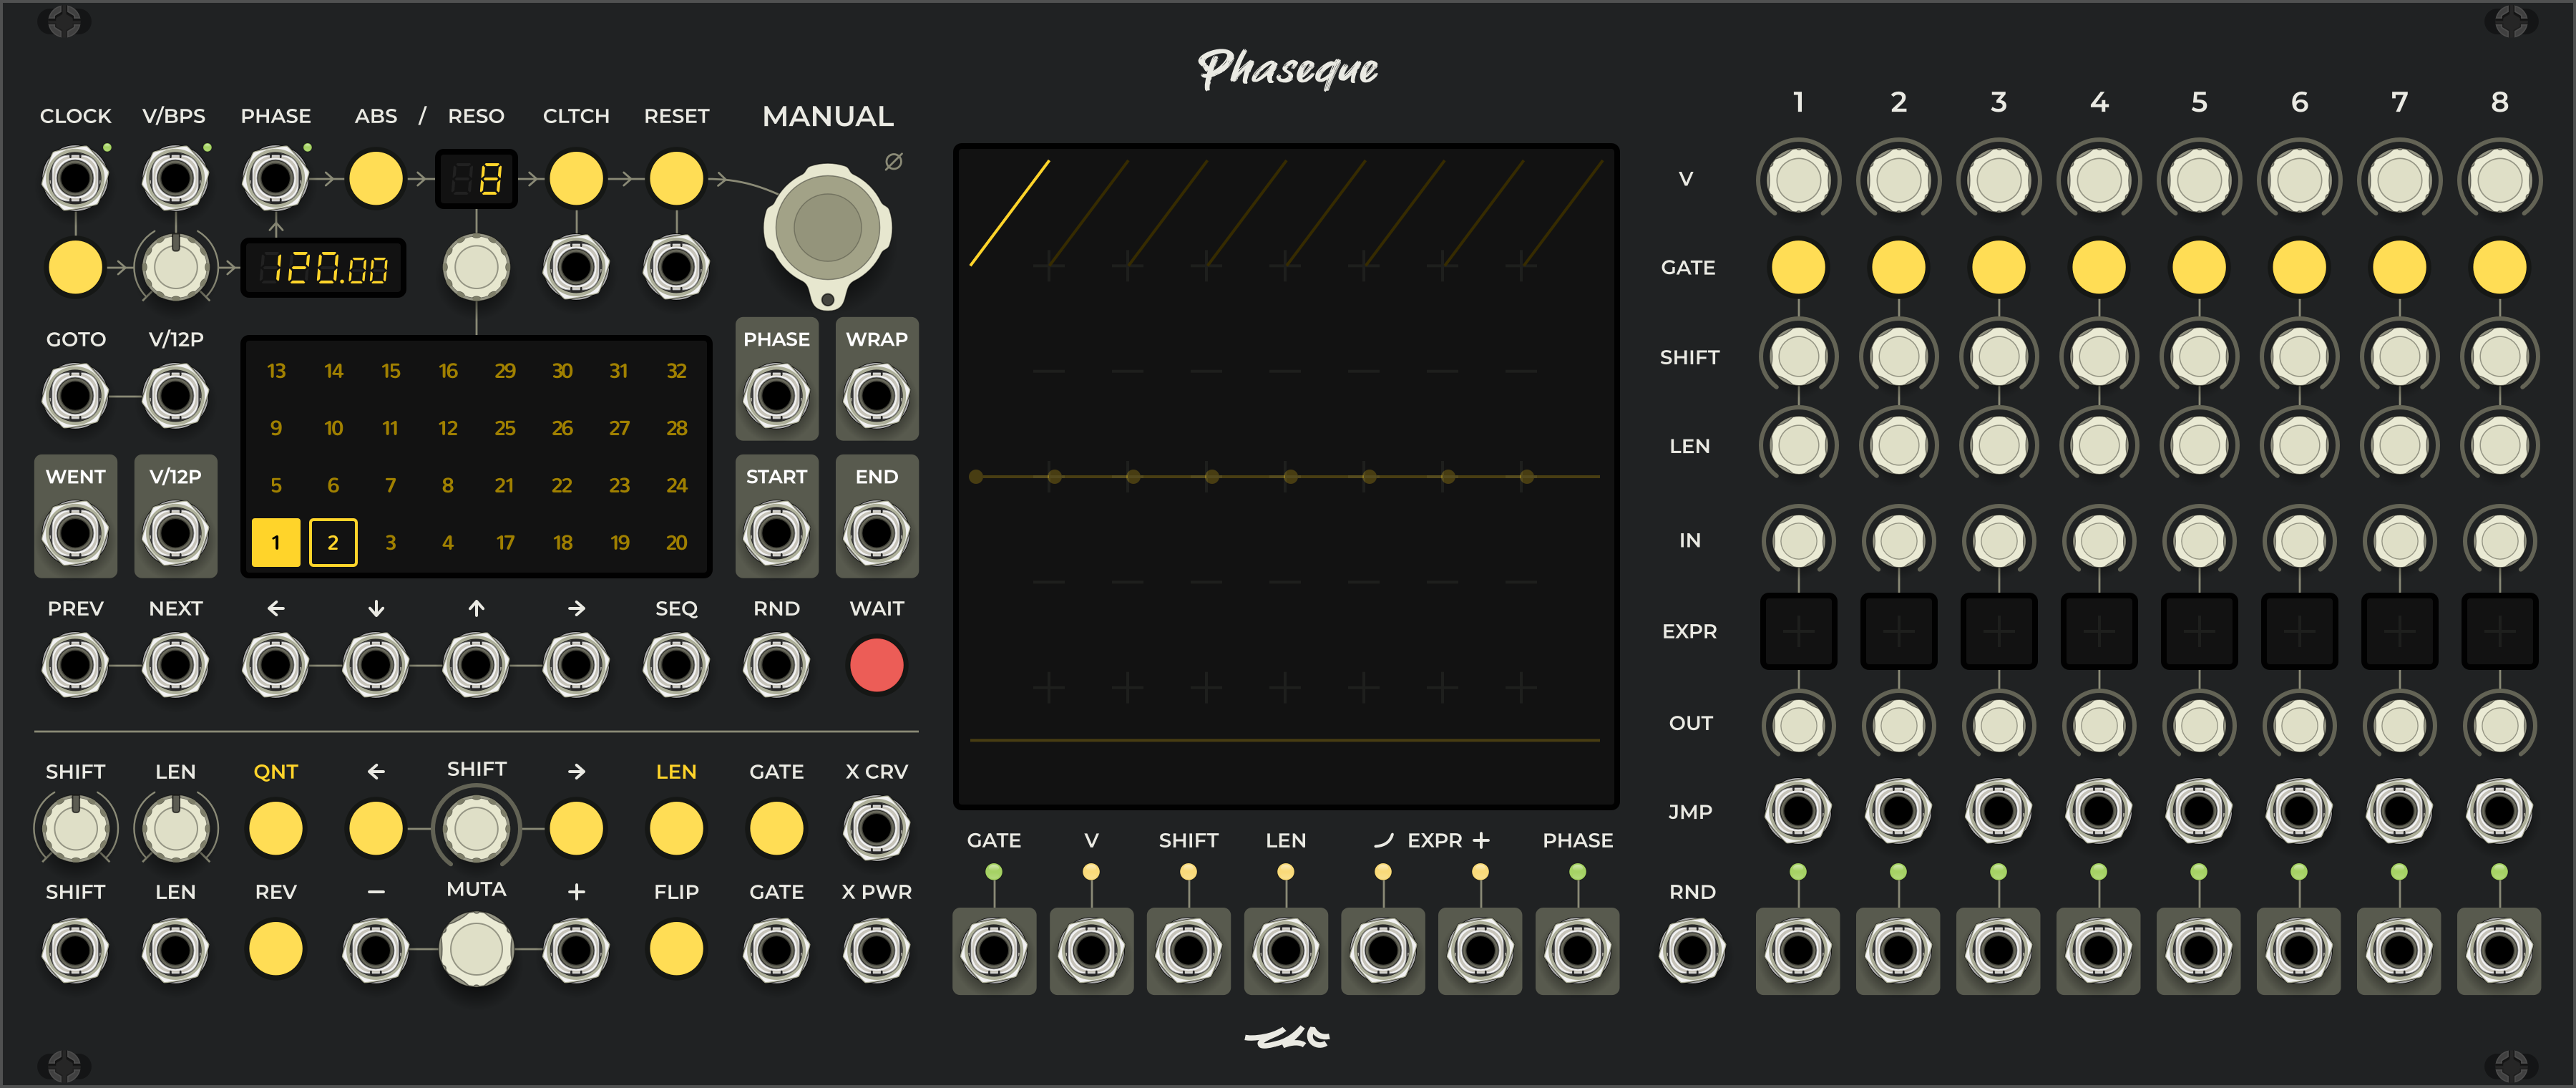Click step 1 JMP jack
This screenshot has width=2576, height=1088.
(1797, 811)
